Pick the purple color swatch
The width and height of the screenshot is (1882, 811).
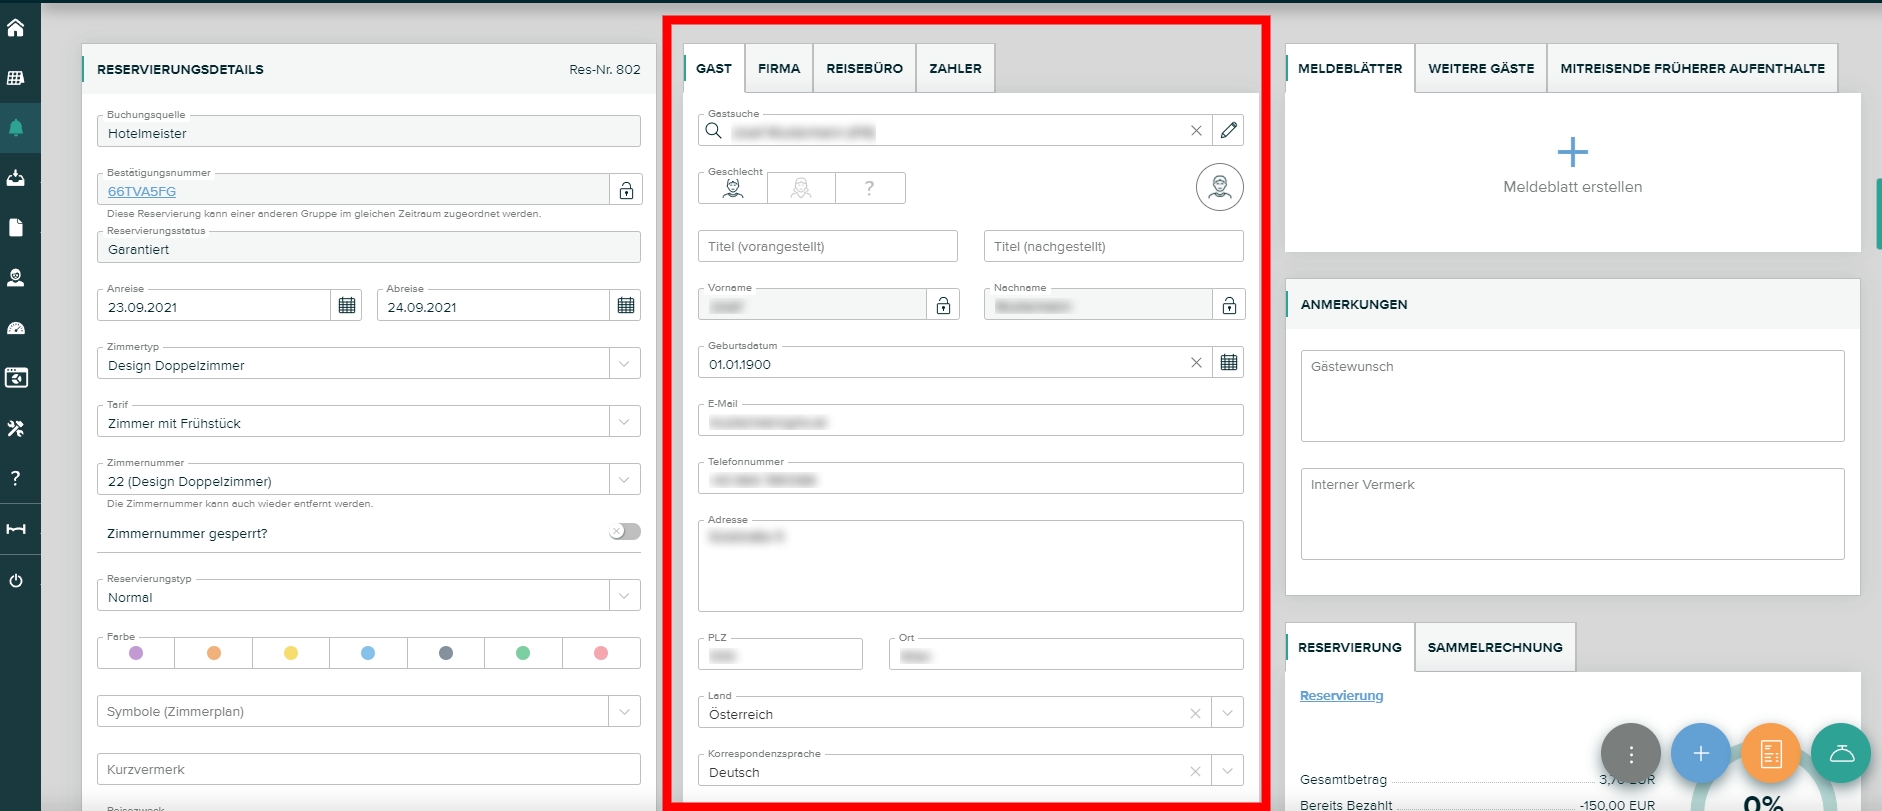click(136, 653)
